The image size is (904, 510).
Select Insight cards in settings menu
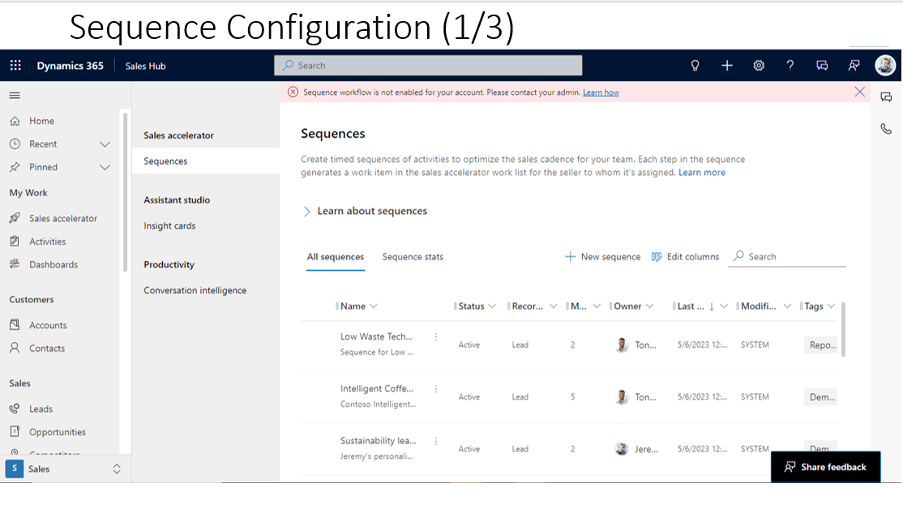point(170,226)
